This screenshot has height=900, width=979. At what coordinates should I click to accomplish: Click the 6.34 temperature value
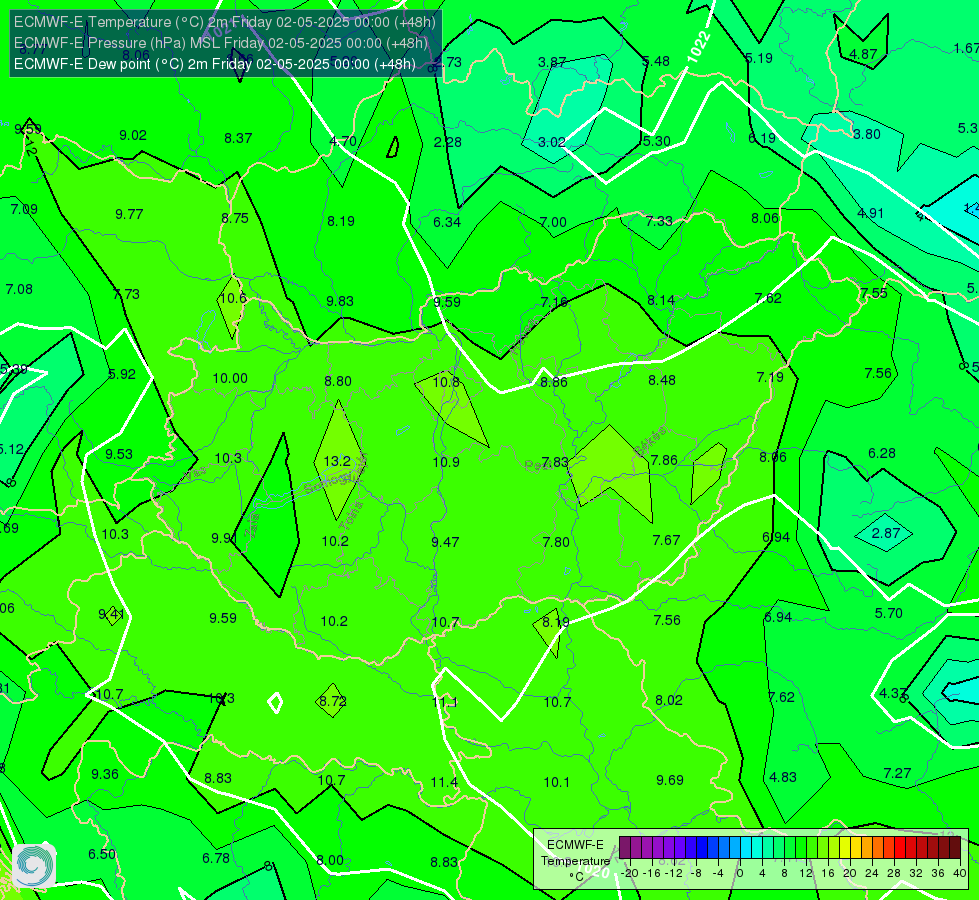point(447,222)
